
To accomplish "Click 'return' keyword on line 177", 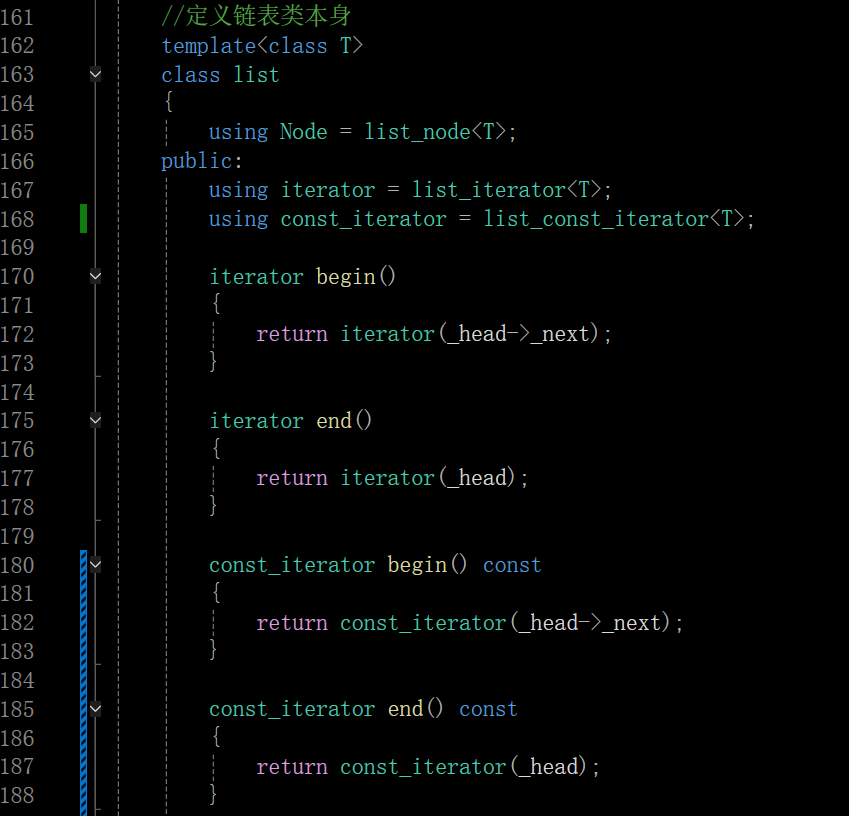I will pos(292,479).
